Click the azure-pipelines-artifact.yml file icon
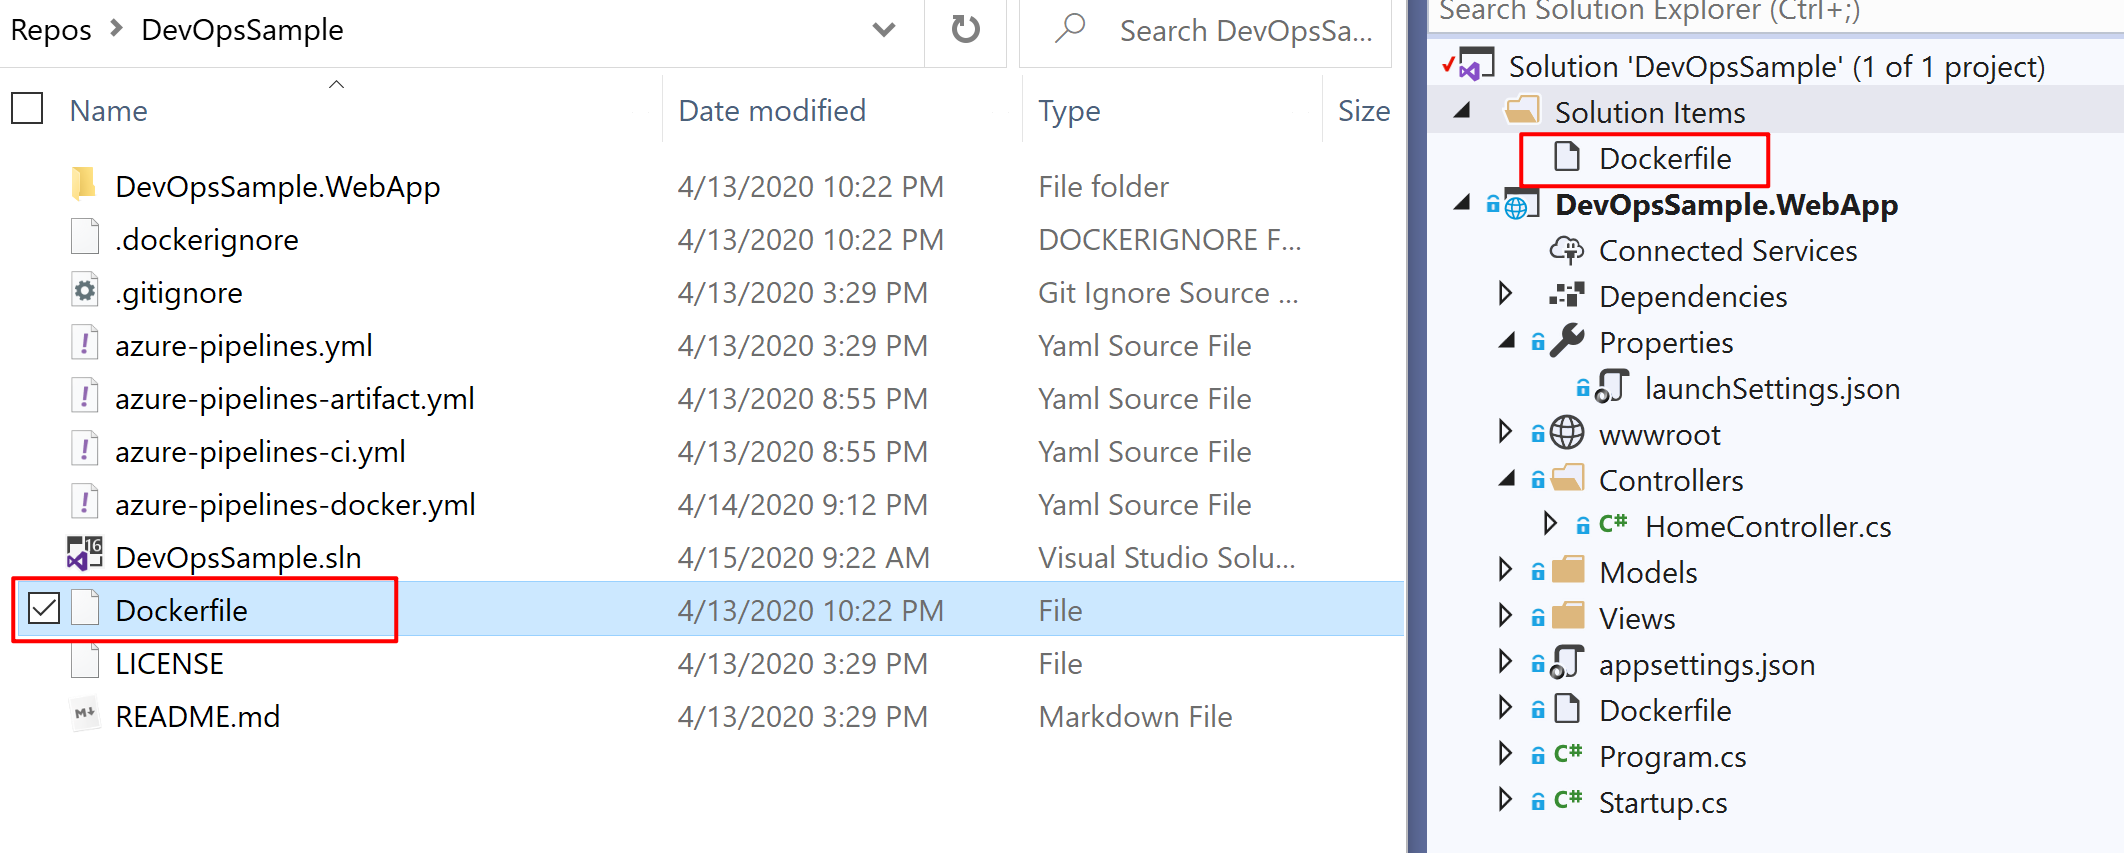2124x853 pixels. (85, 397)
